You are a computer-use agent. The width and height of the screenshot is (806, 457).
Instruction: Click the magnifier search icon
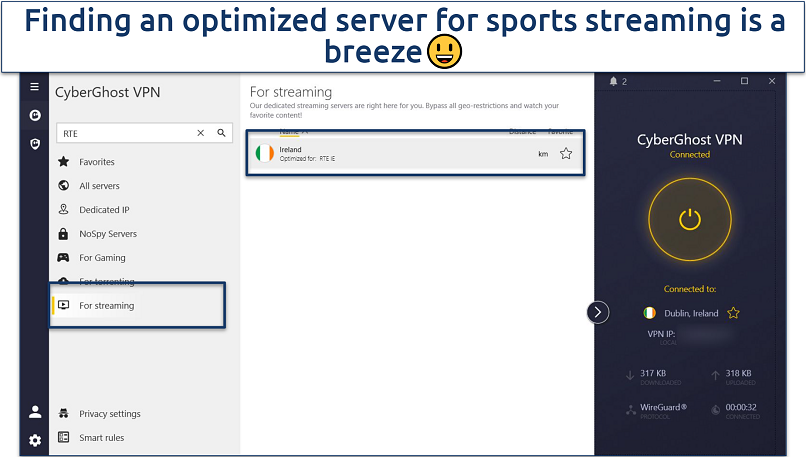pos(222,133)
